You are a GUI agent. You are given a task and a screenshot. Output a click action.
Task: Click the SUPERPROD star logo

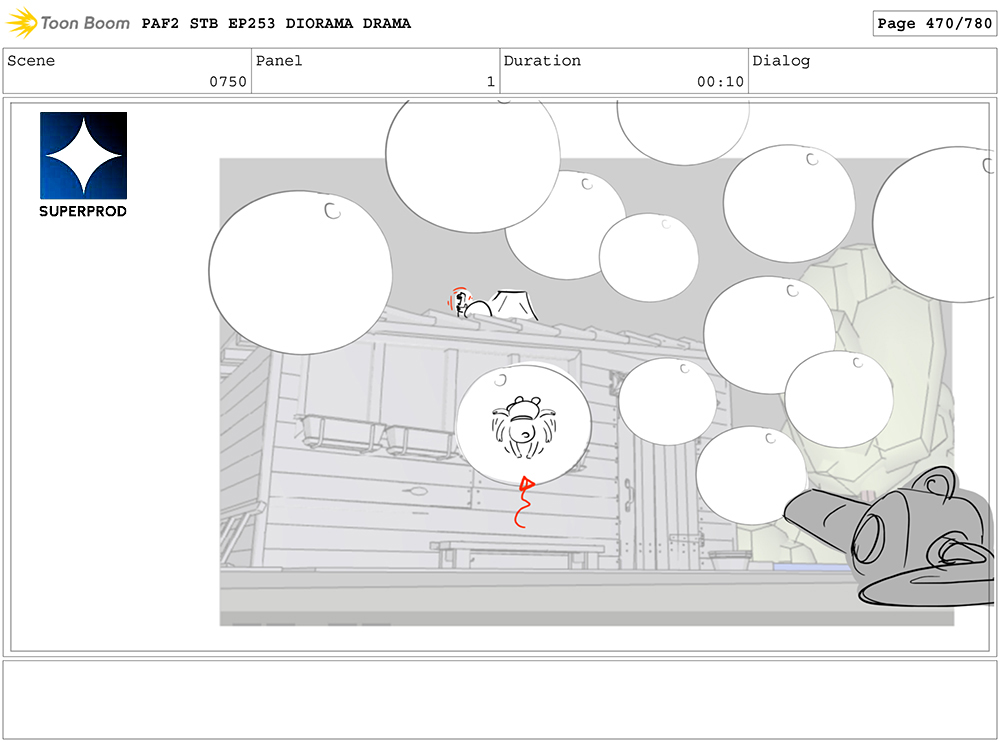tap(84, 156)
